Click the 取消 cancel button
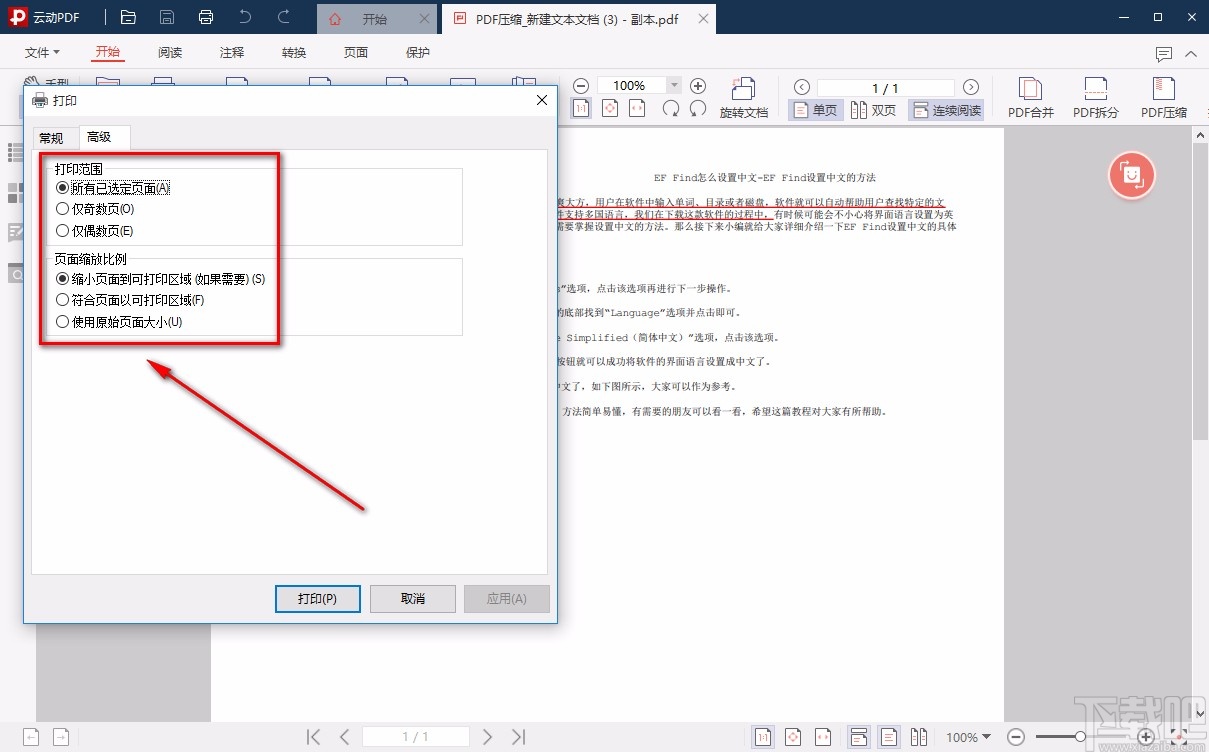This screenshot has height=752, width=1209. pyautogui.click(x=413, y=599)
